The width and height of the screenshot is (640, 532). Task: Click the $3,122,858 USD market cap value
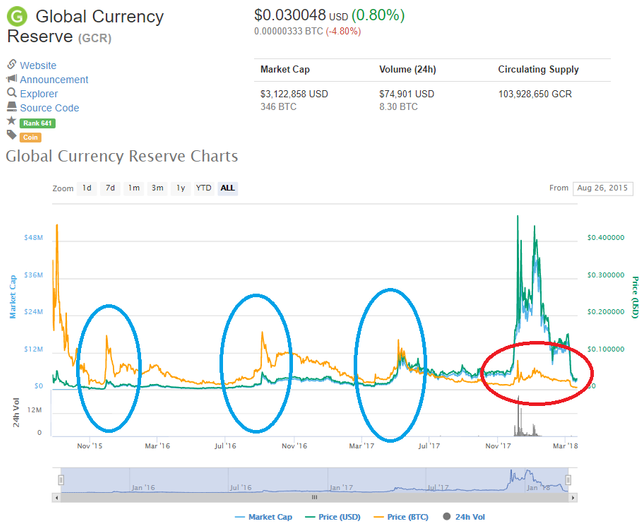pyautogui.click(x=294, y=94)
